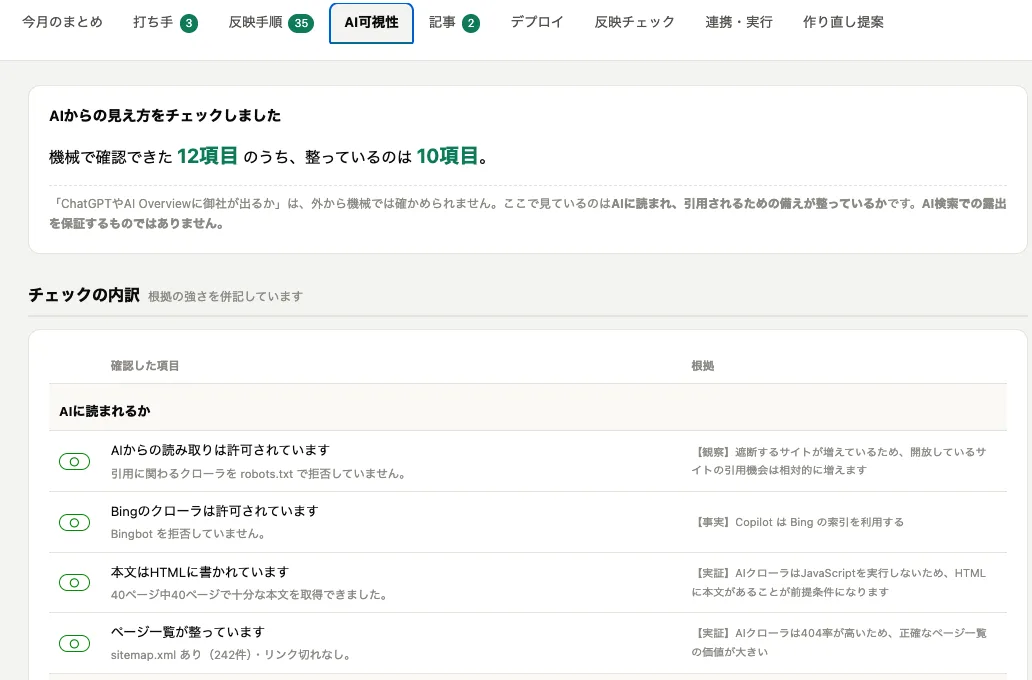Open the 今月のまとめ tab
Viewport: 1032px width, 680px height.
point(63,22)
